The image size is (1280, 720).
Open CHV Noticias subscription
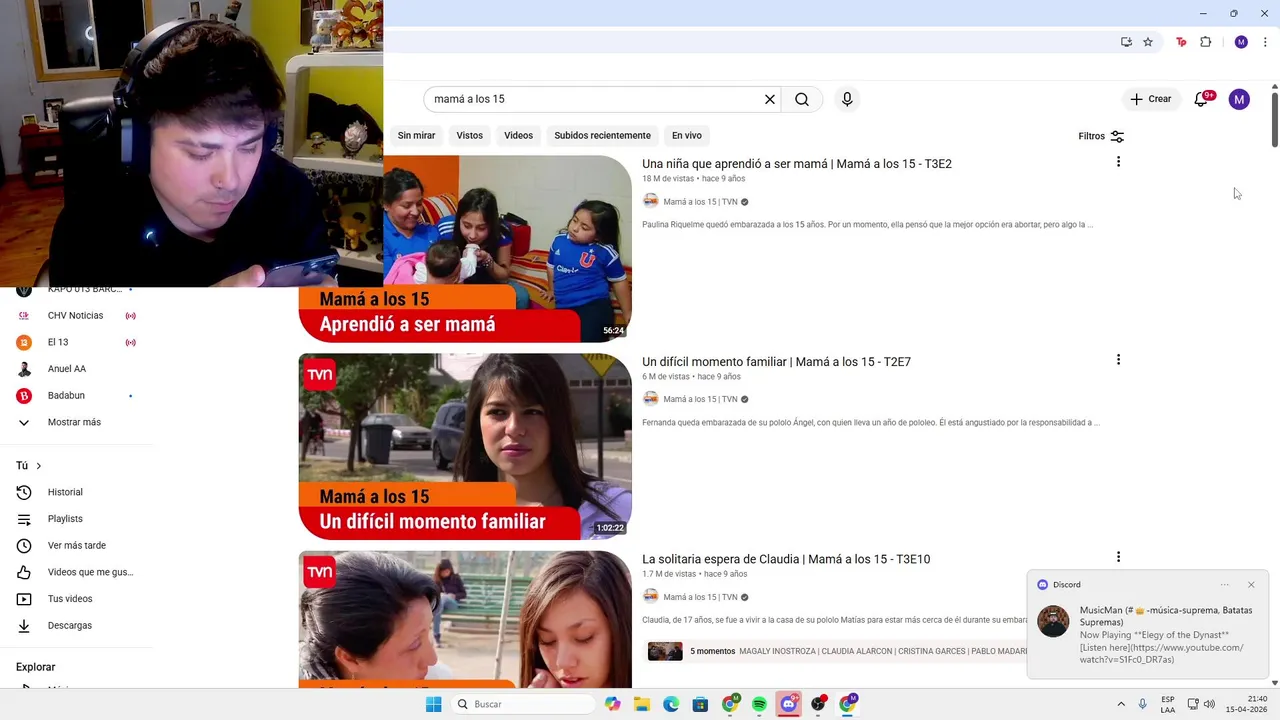point(76,315)
